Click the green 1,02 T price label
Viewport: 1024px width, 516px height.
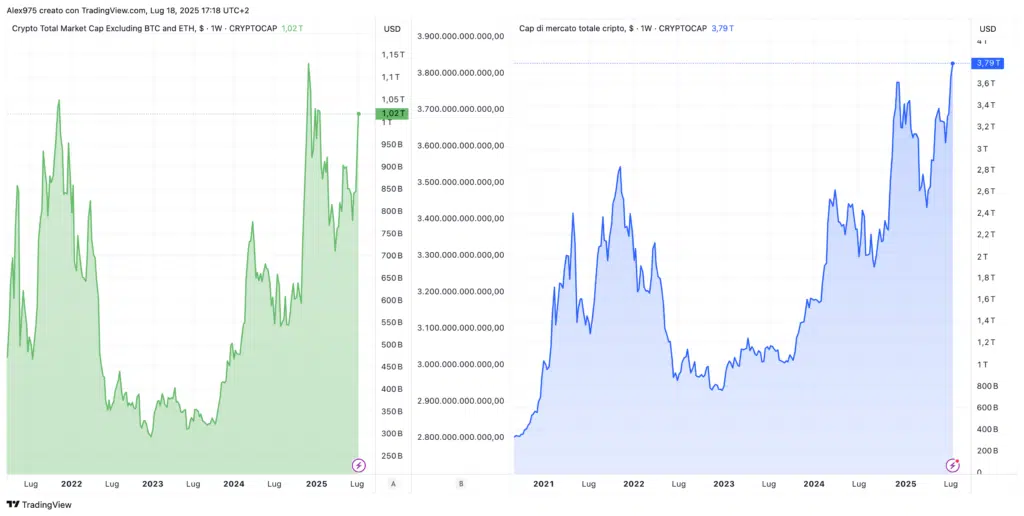pyautogui.click(x=393, y=114)
